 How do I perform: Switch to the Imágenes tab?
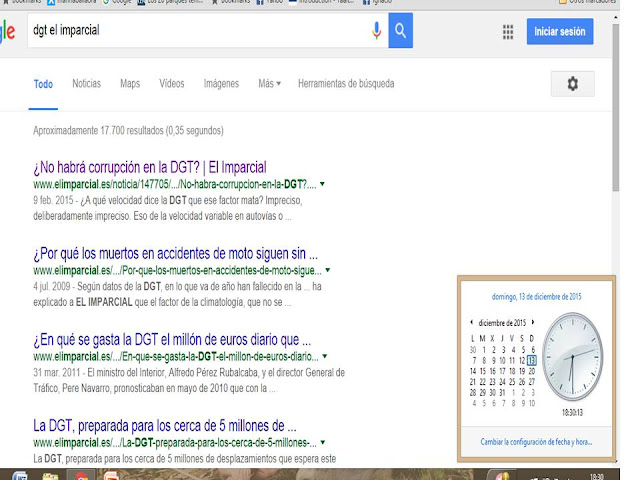click(x=221, y=84)
